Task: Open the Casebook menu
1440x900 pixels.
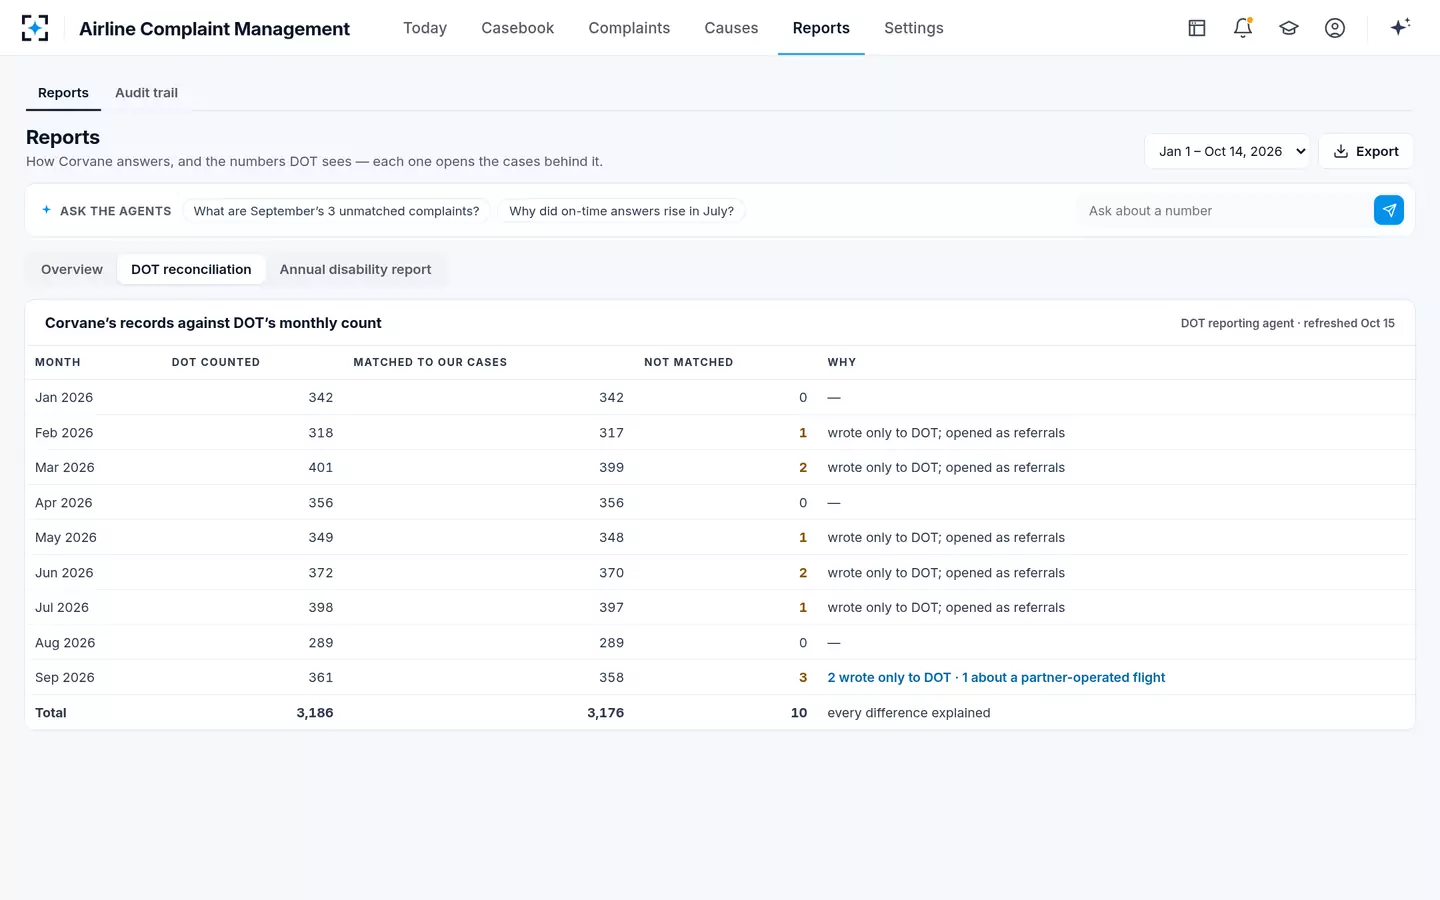Action: click(517, 28)
